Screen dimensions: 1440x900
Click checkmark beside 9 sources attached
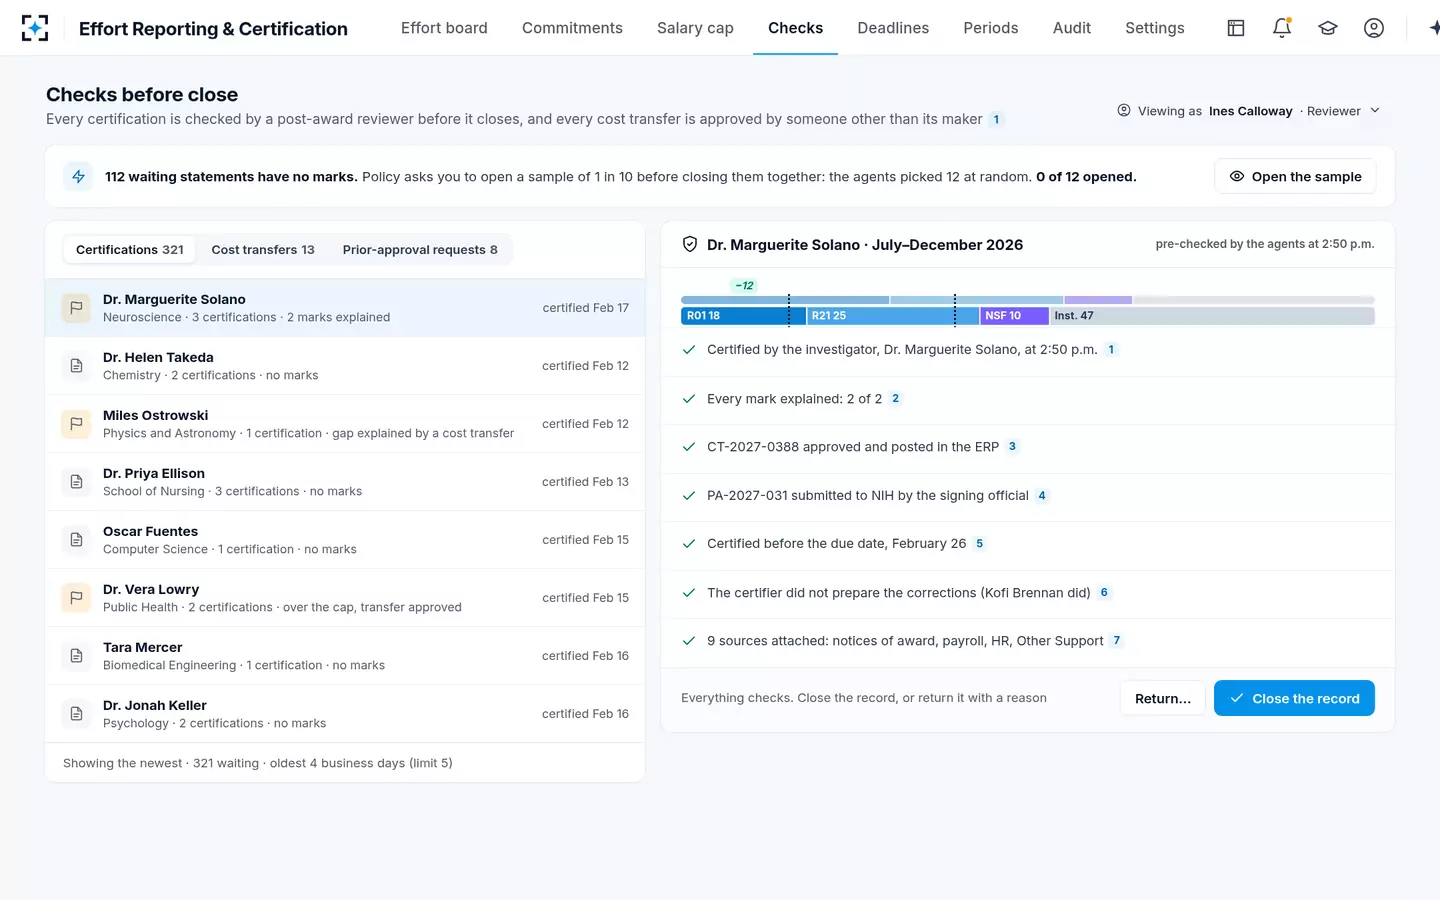[689, 641]
